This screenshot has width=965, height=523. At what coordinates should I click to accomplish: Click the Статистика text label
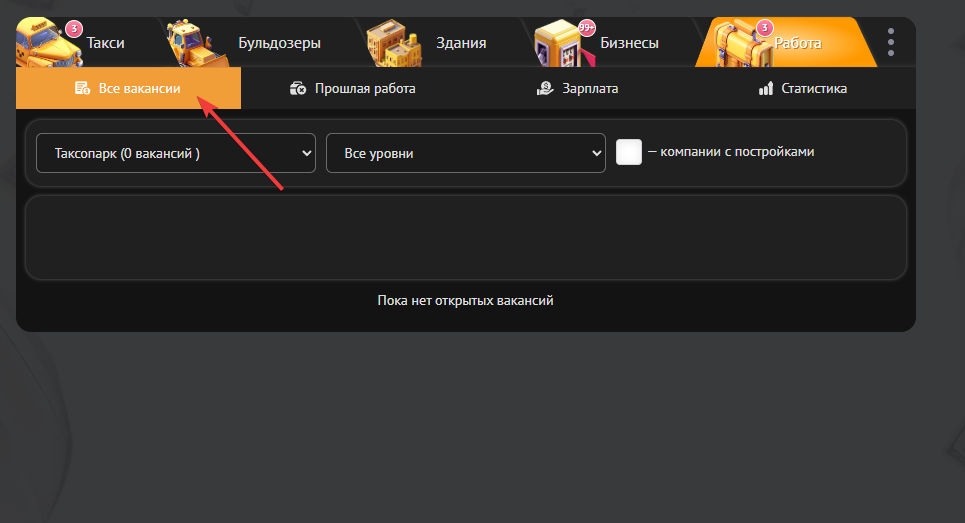pyautogui.click(x=814, y=89)
